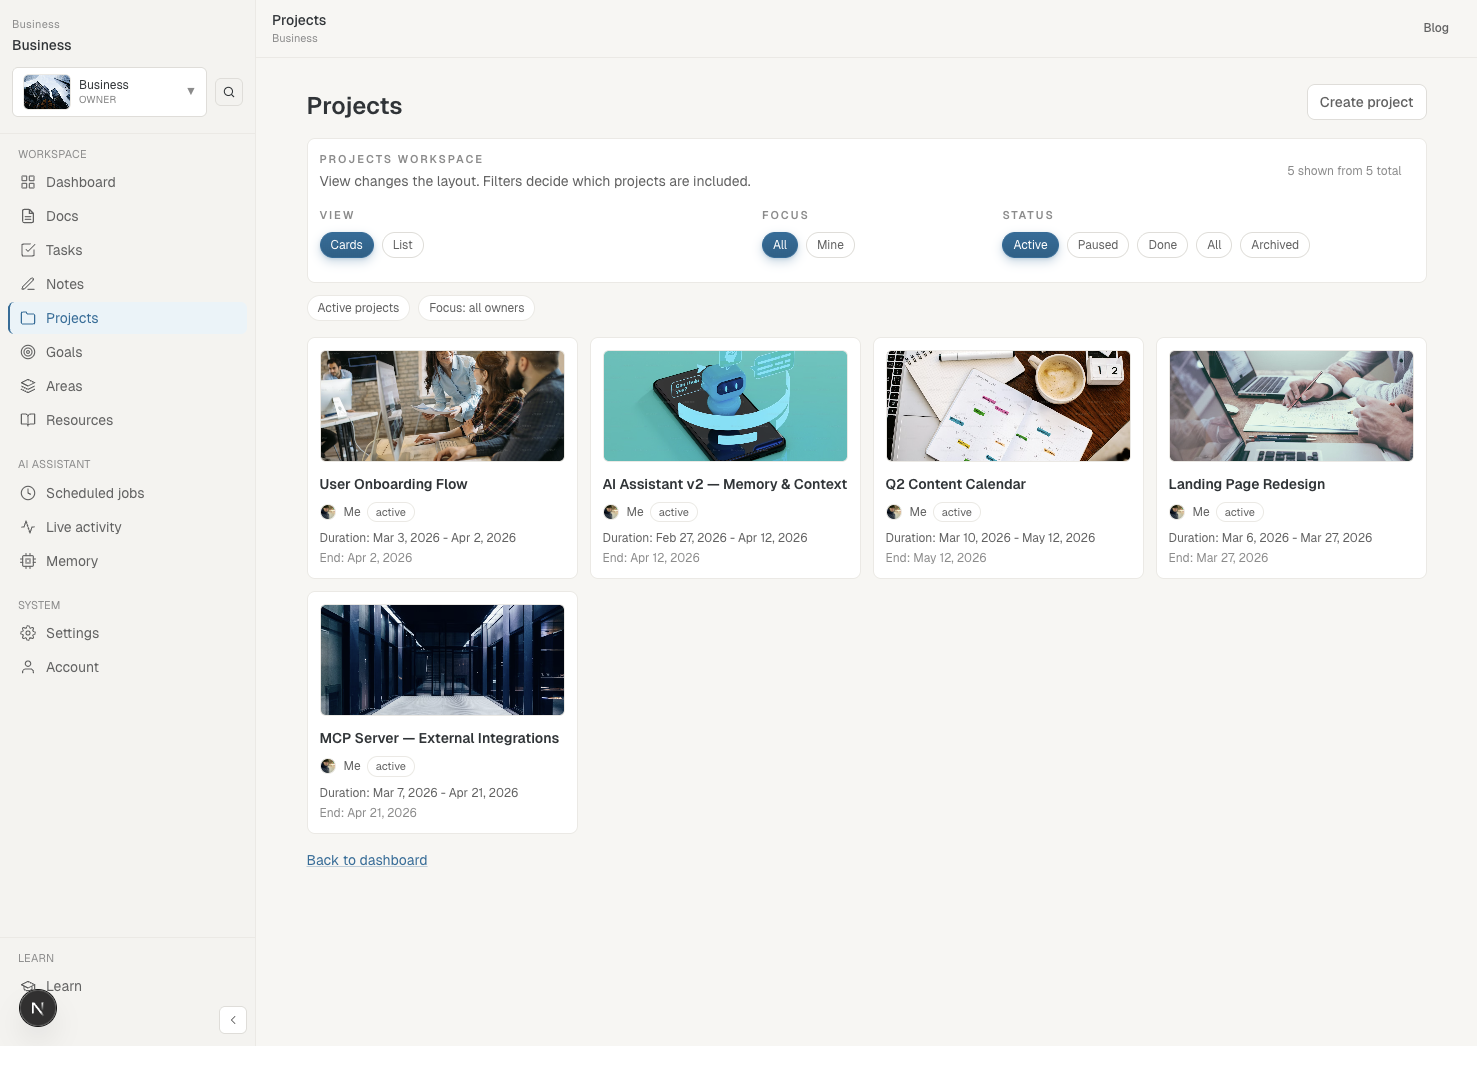Open the Q2 Content Calendar card thumbnail
This screenshot has width=1479, height=1080.
tap(1007, 406)
